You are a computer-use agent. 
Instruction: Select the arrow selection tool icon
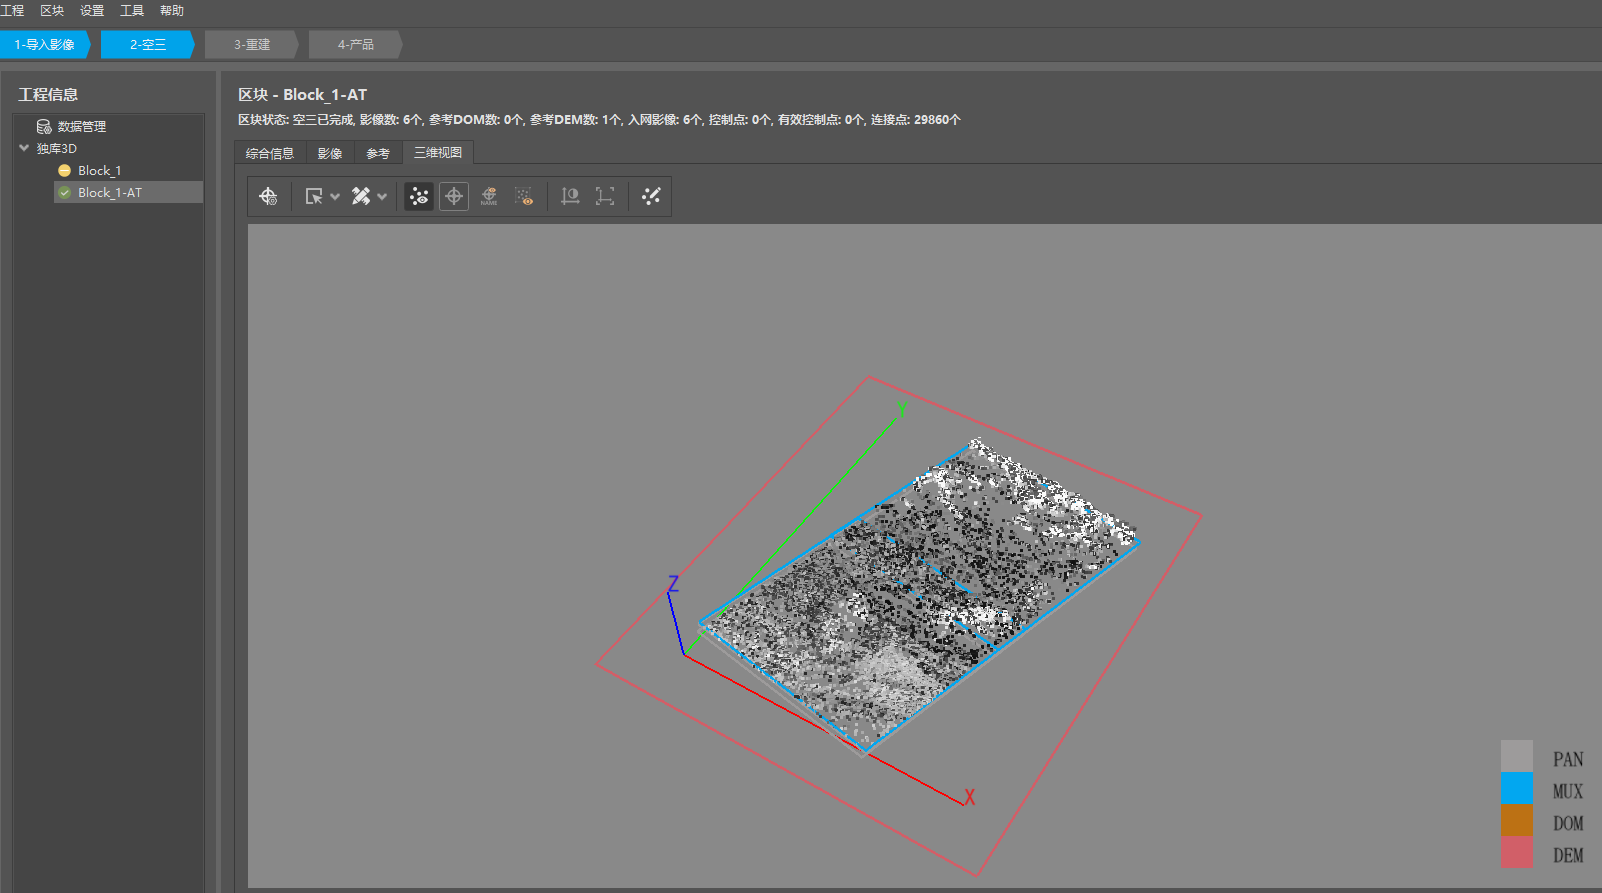[x=314, y=197]
